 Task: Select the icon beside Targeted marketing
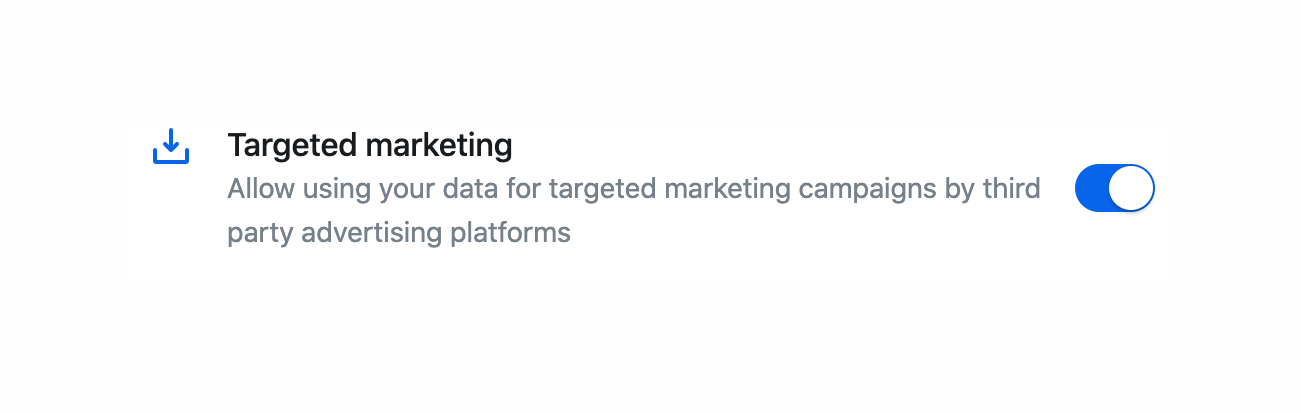[x=171, y=146]
